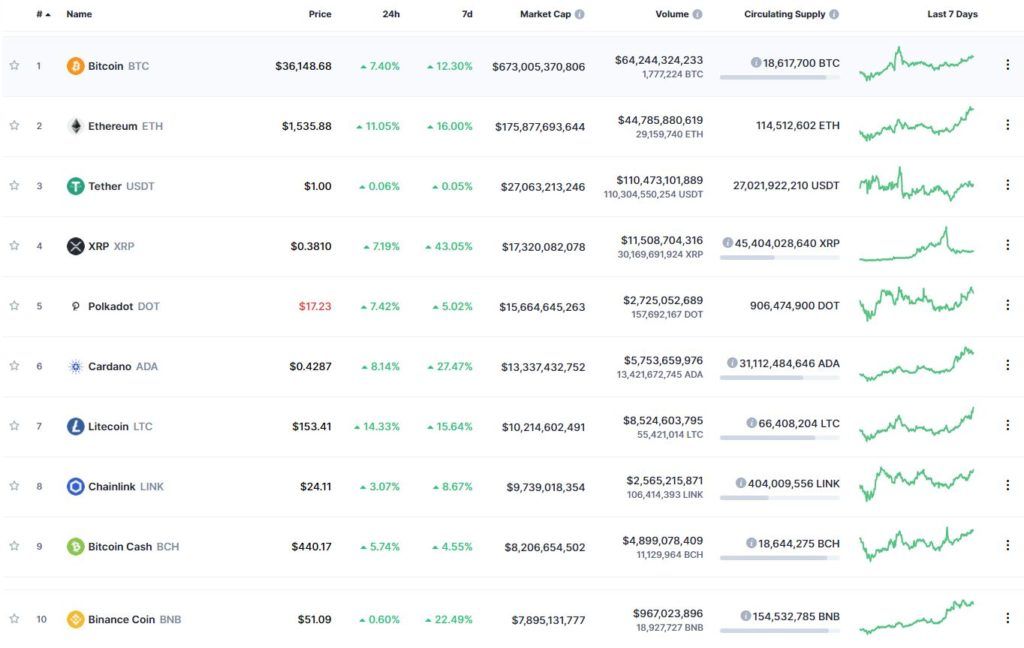This screenshot has width=1024, height=648.
Task: Click the red Polkadot price $17.23
Action: [315, 306]
